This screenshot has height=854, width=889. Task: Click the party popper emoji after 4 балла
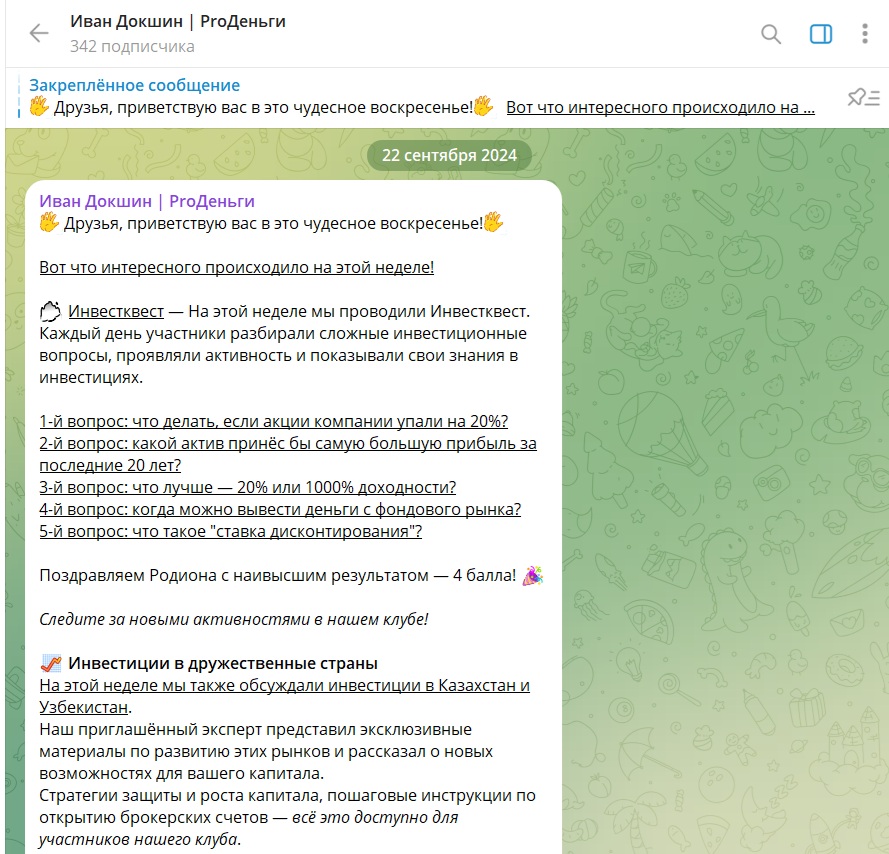pyautogui.click(x=532, y=576)
